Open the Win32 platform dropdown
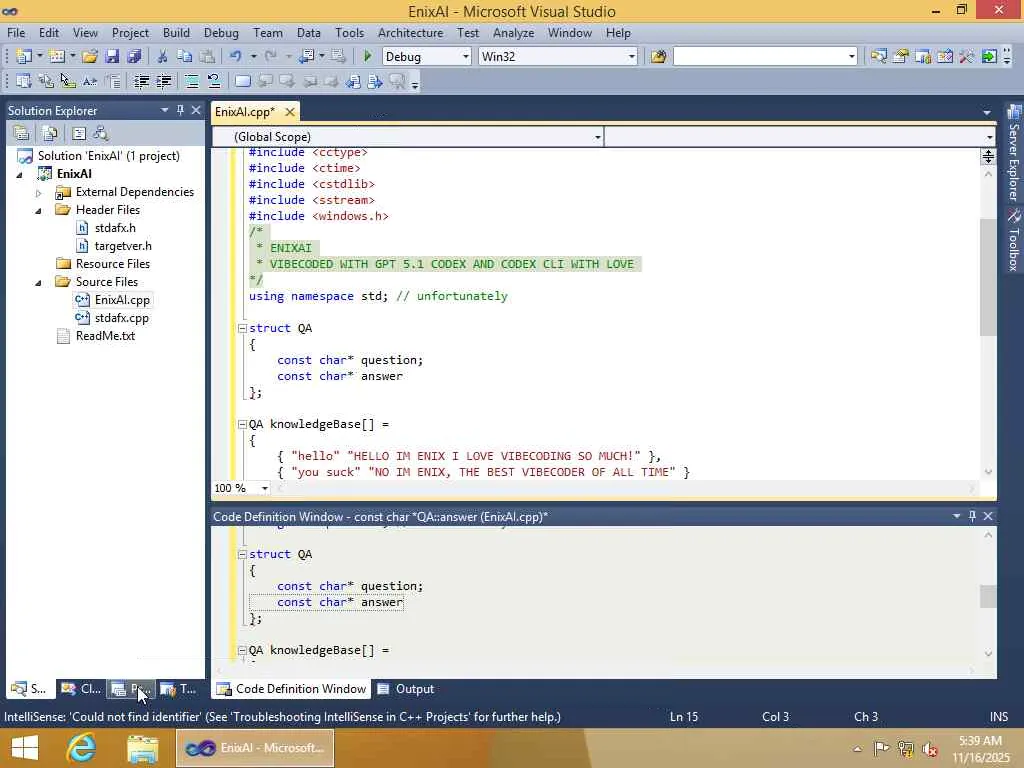 [x=631, y=57]
